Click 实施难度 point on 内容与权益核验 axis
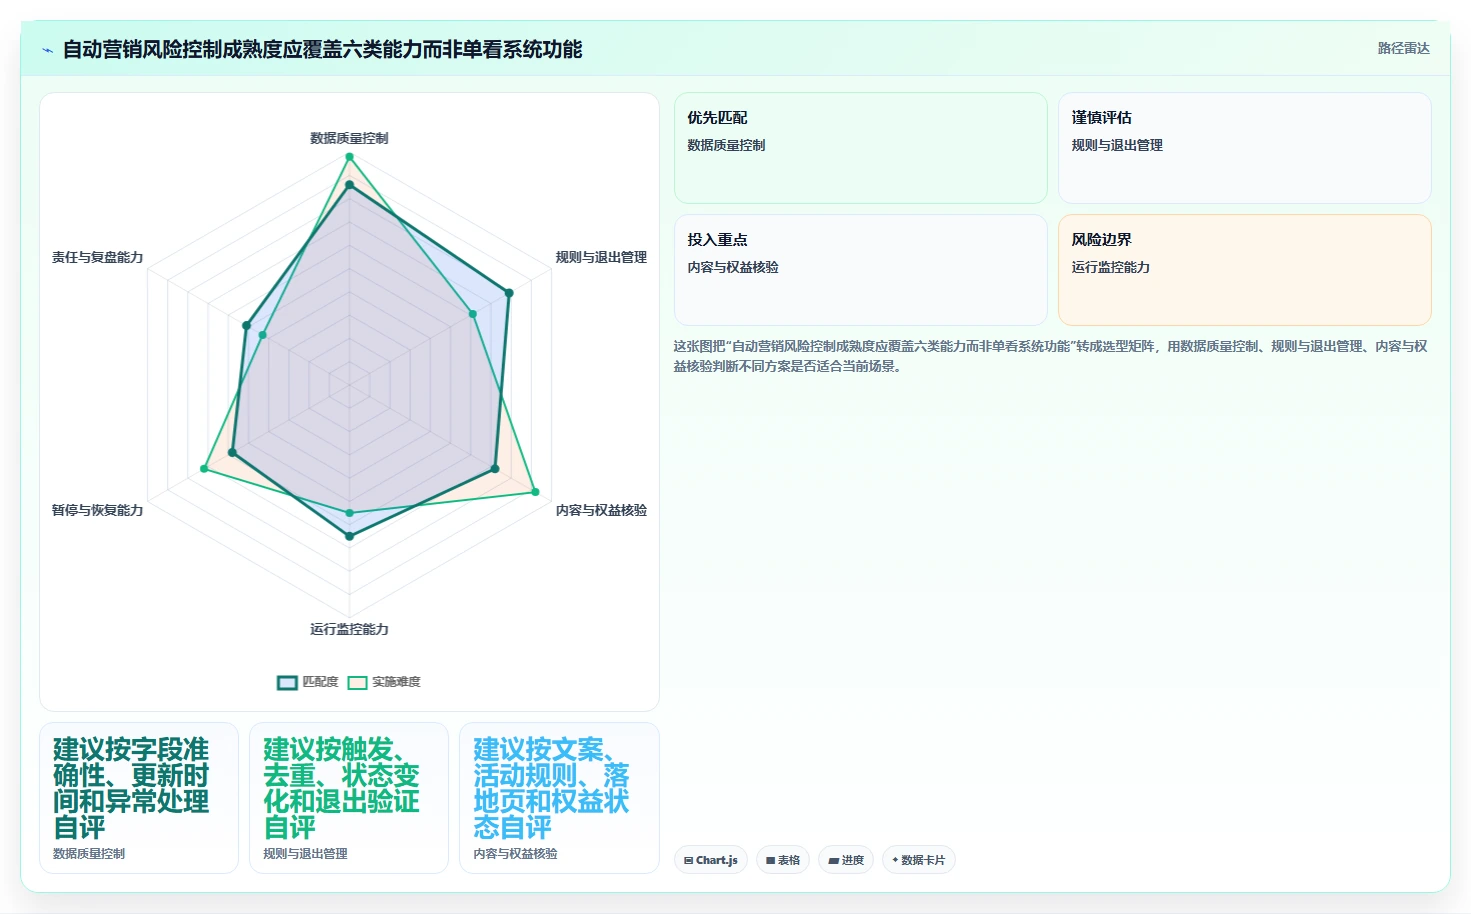1471x914 pixels. (535, 492)
